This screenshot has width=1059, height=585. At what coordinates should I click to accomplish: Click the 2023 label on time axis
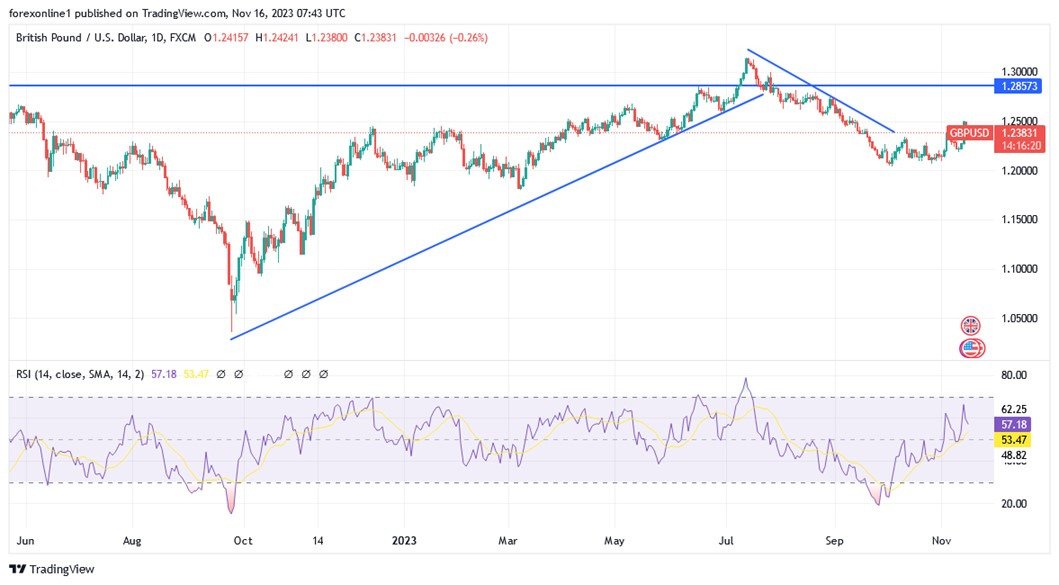point(403,541)
